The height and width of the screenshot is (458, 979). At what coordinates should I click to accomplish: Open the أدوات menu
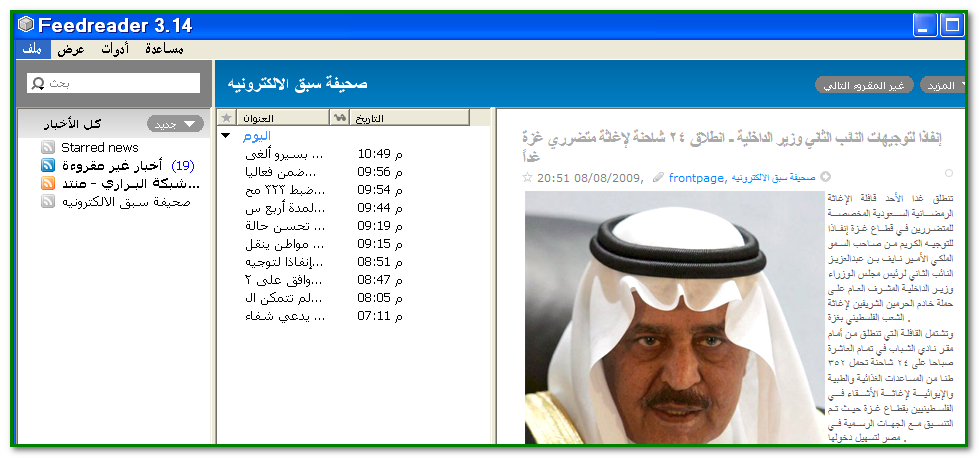click(116, 50)
